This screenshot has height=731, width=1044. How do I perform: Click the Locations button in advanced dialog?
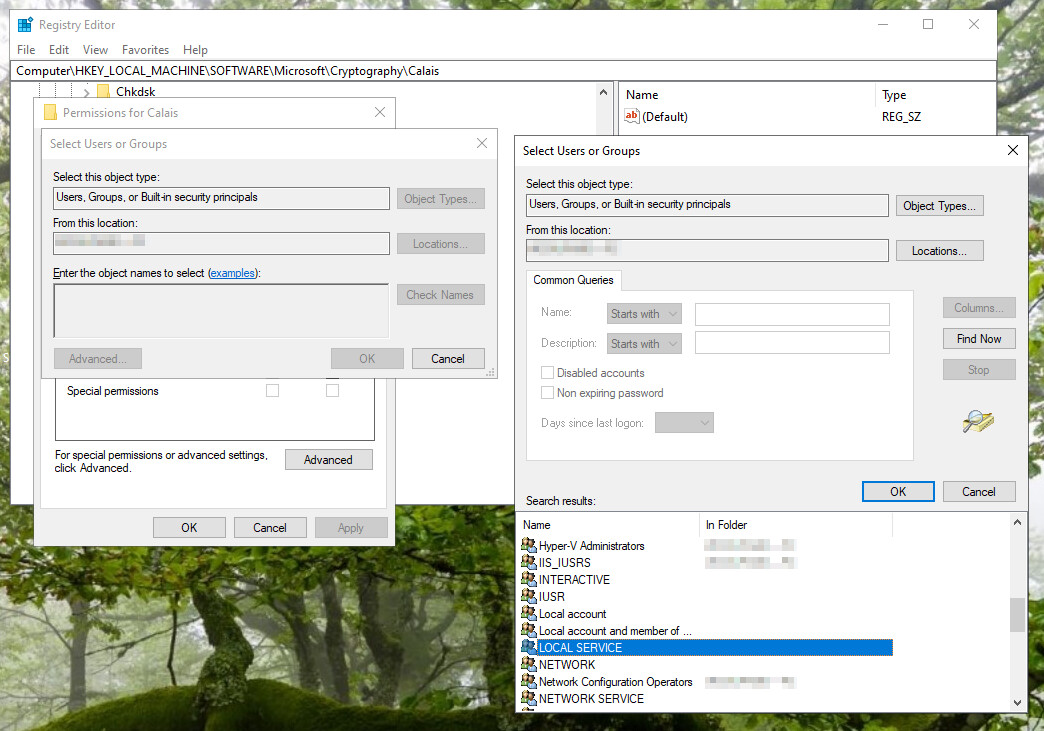(939, 251)
